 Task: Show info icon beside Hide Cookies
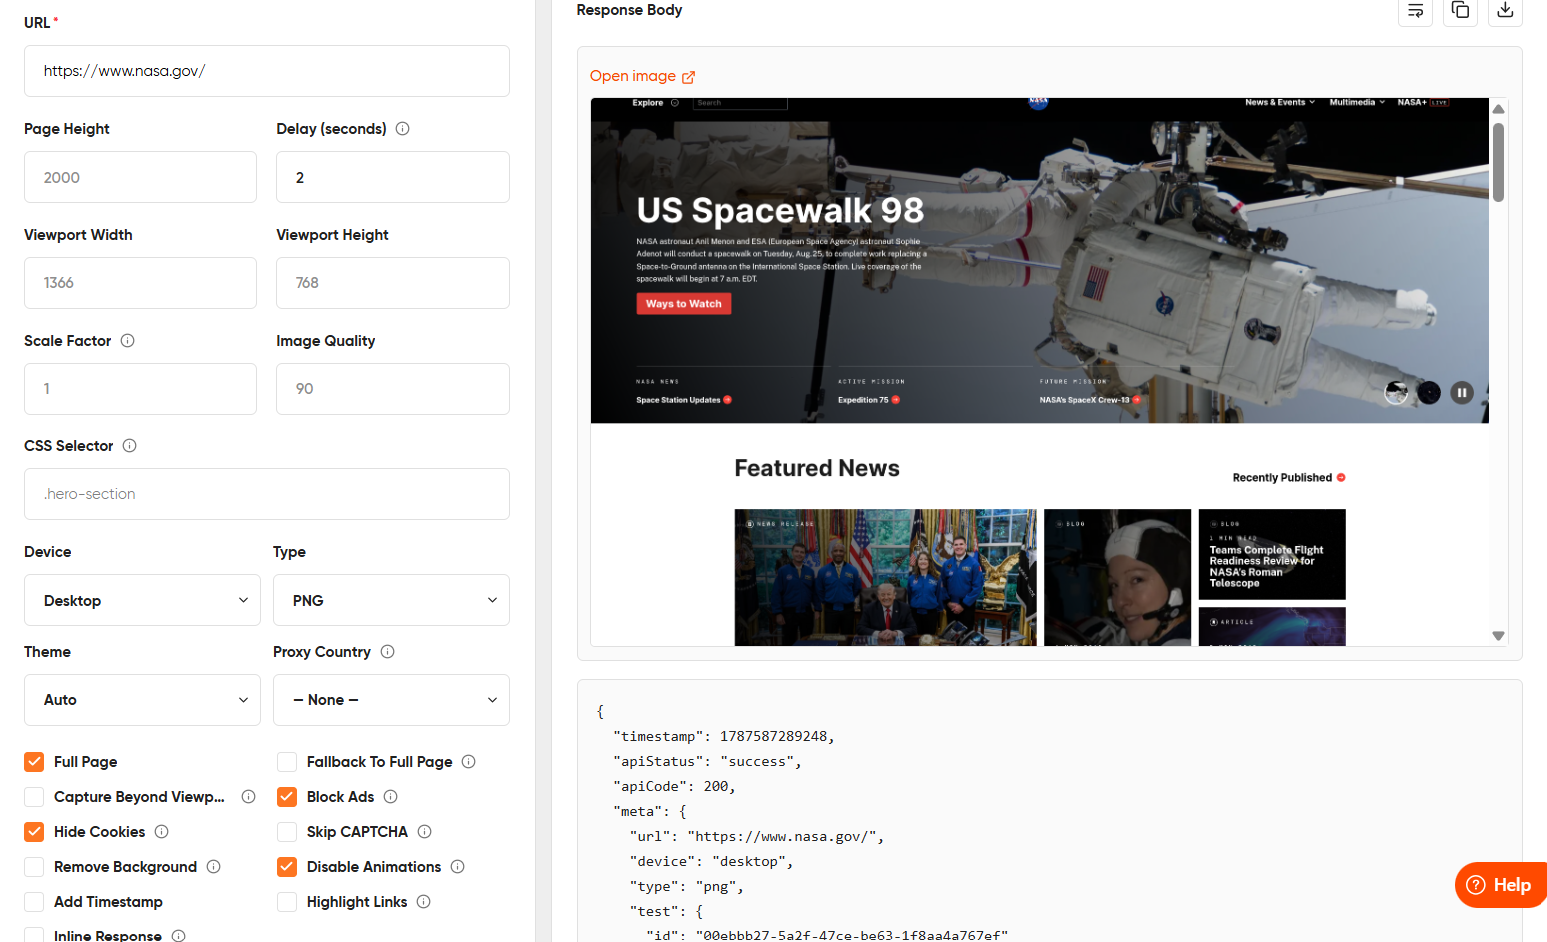coord(161,832)
